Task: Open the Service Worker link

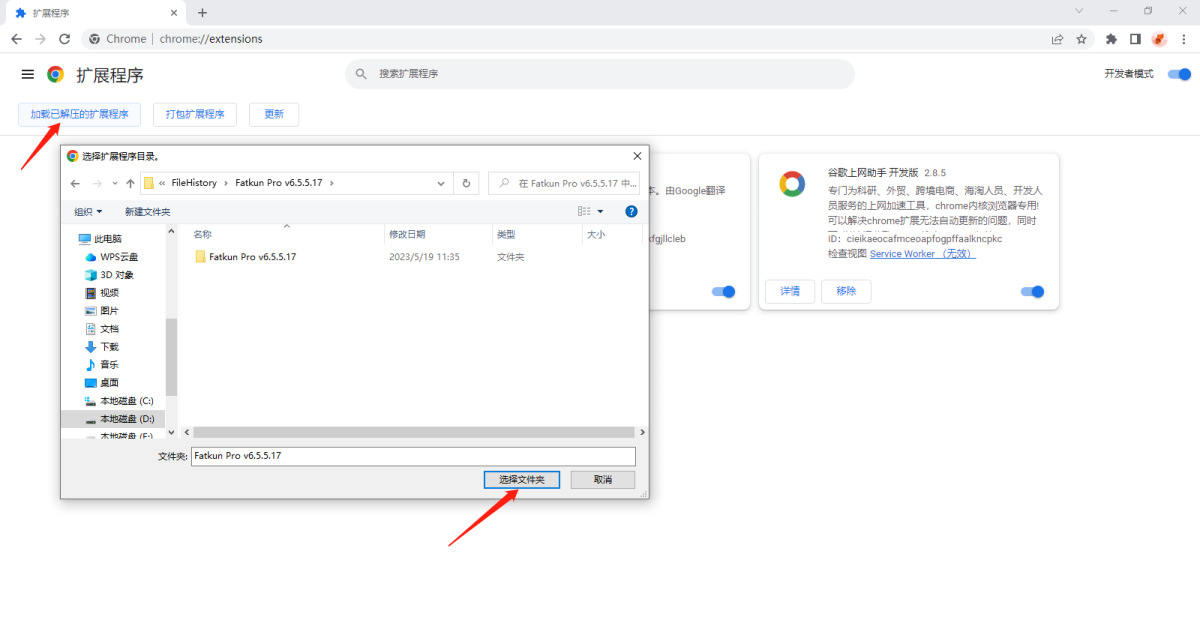Action: tap(922, 254)
